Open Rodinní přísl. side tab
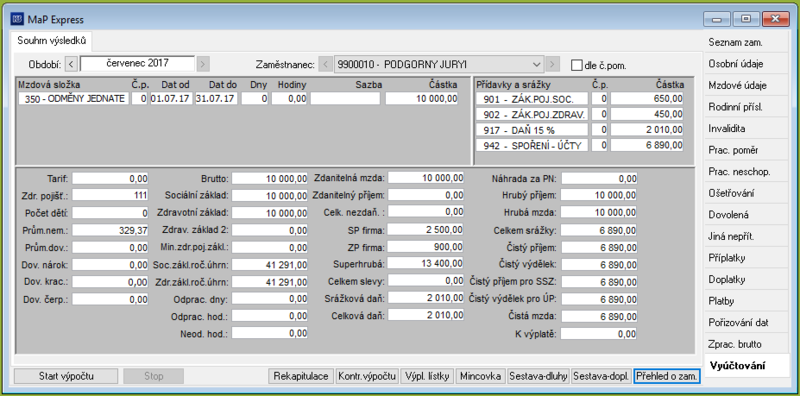 click(746, 107)
